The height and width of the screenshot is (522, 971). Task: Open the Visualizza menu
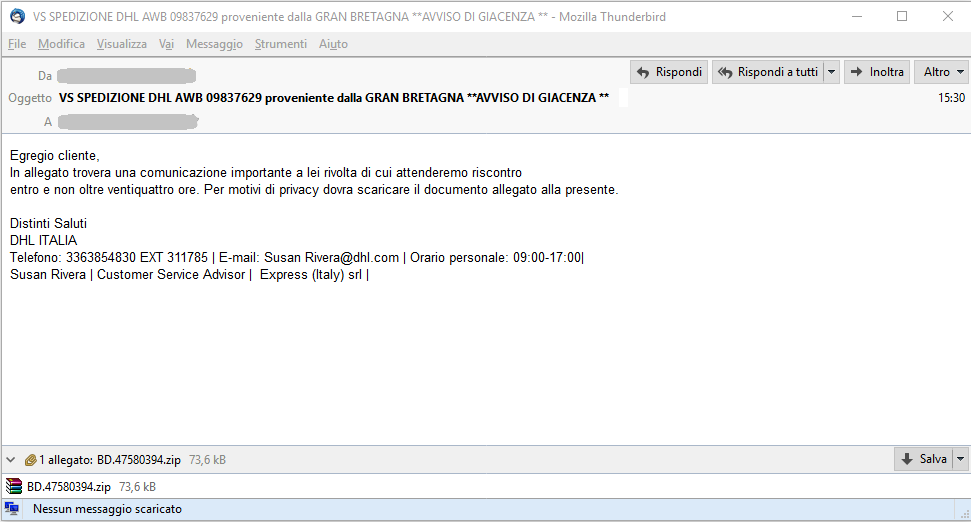[x=121, y=44]
